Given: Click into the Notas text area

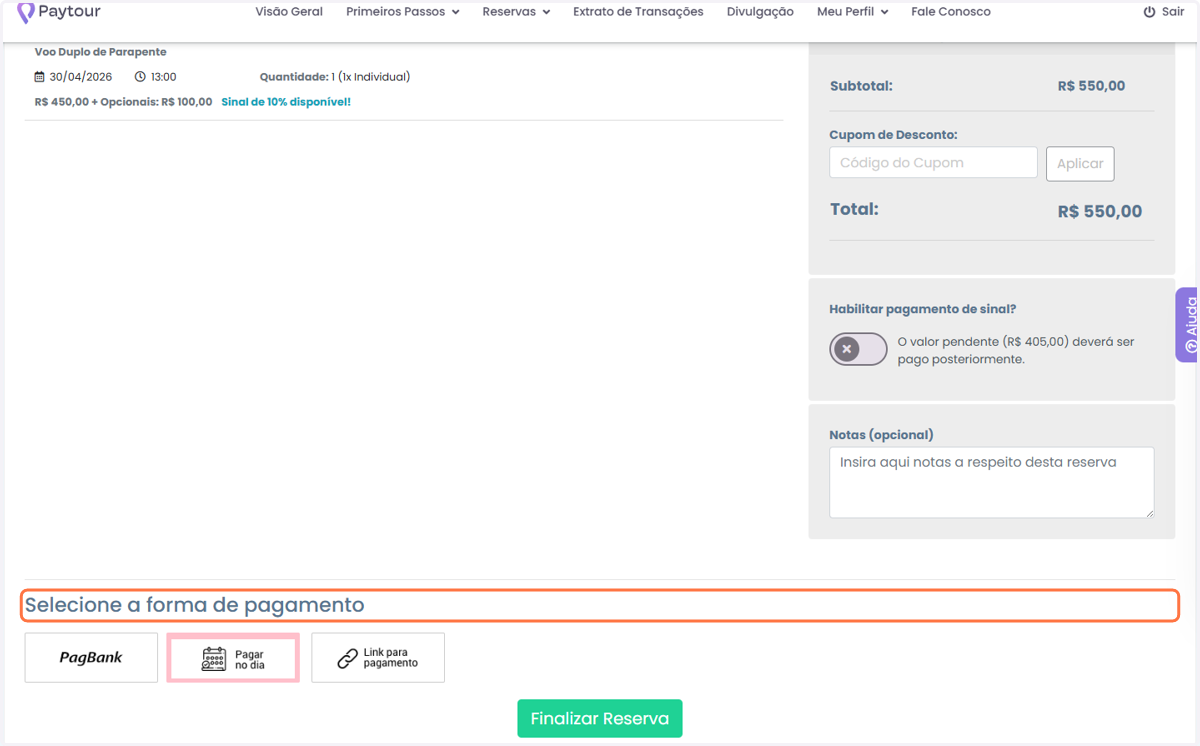Looking at the screenshot, I should pos(992,483).
